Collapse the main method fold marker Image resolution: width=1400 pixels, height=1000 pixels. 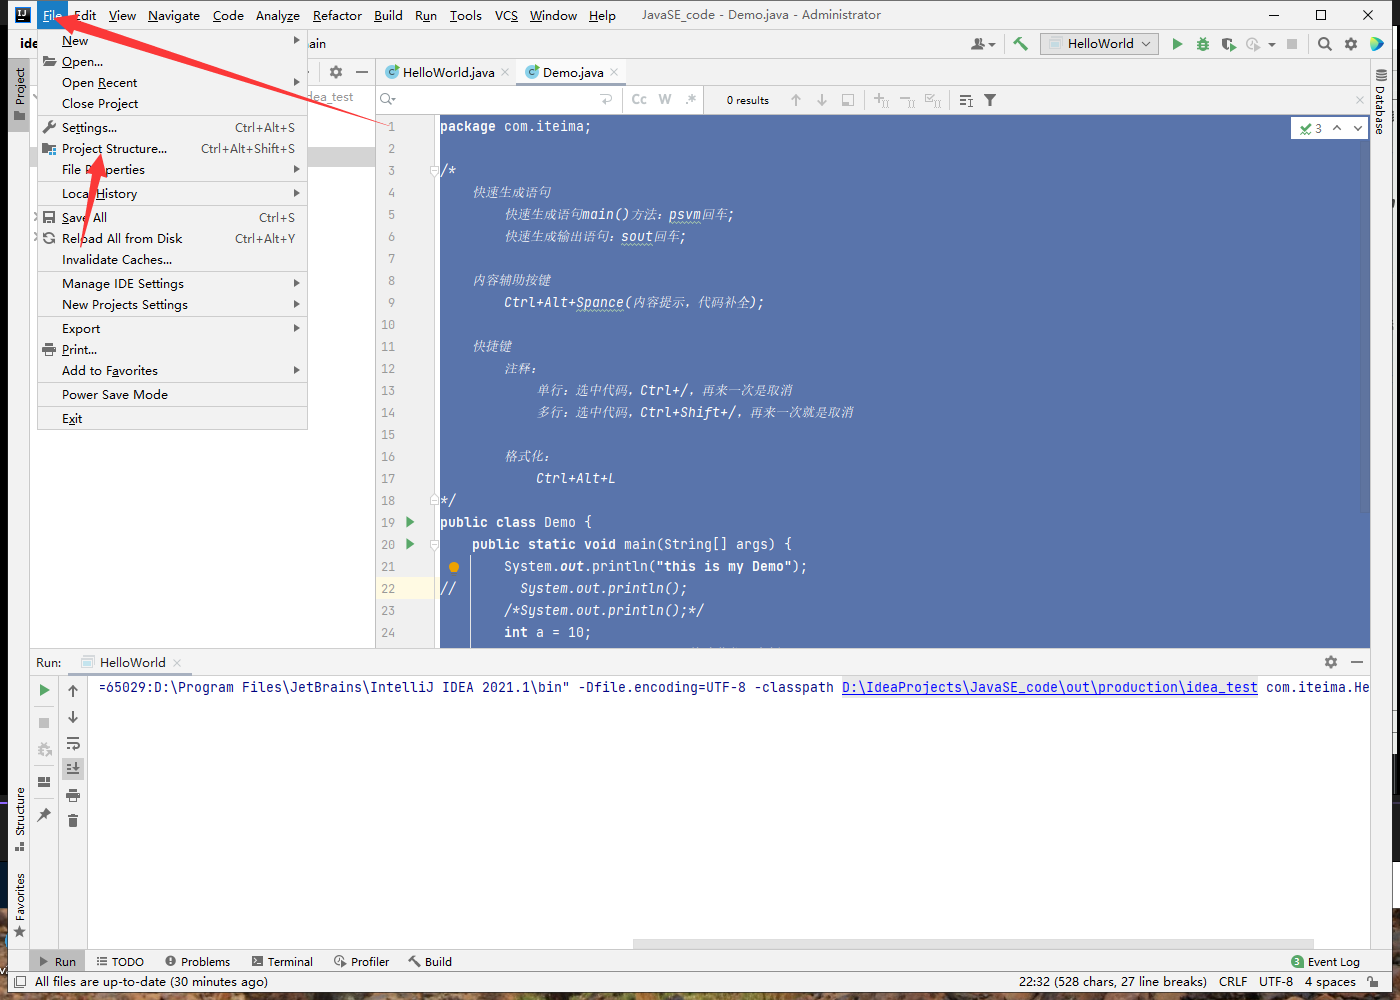pyautogui.click(x=434, y=544)
